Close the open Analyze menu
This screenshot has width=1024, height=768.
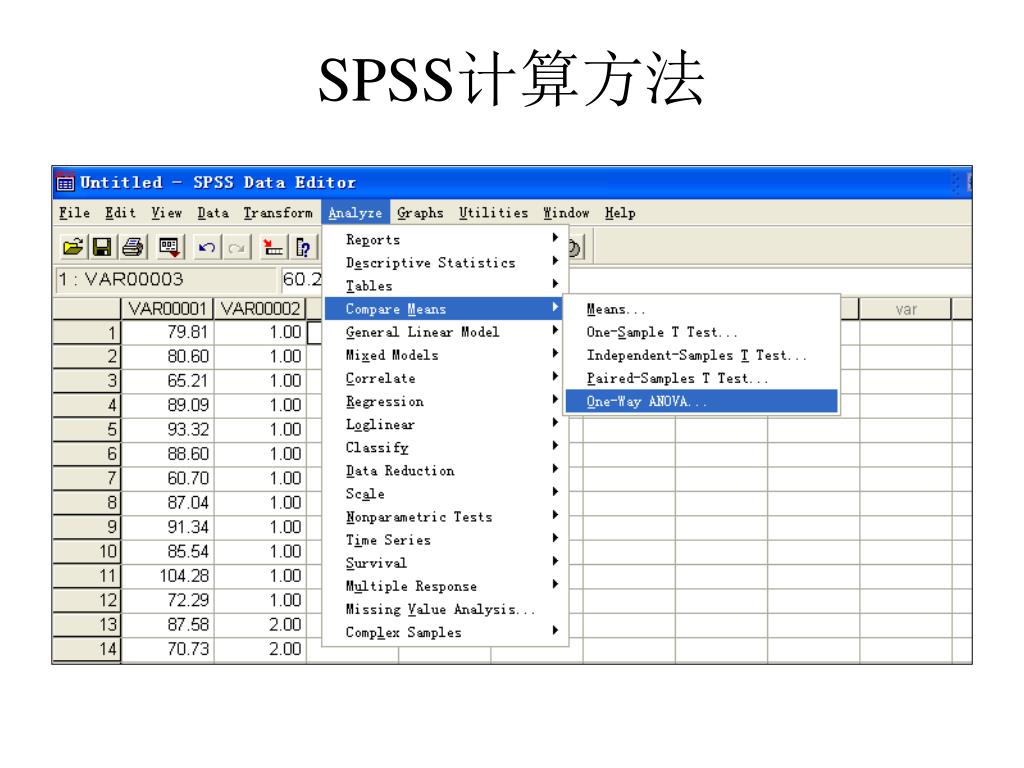pyautogui.click(x=355, y=213)
